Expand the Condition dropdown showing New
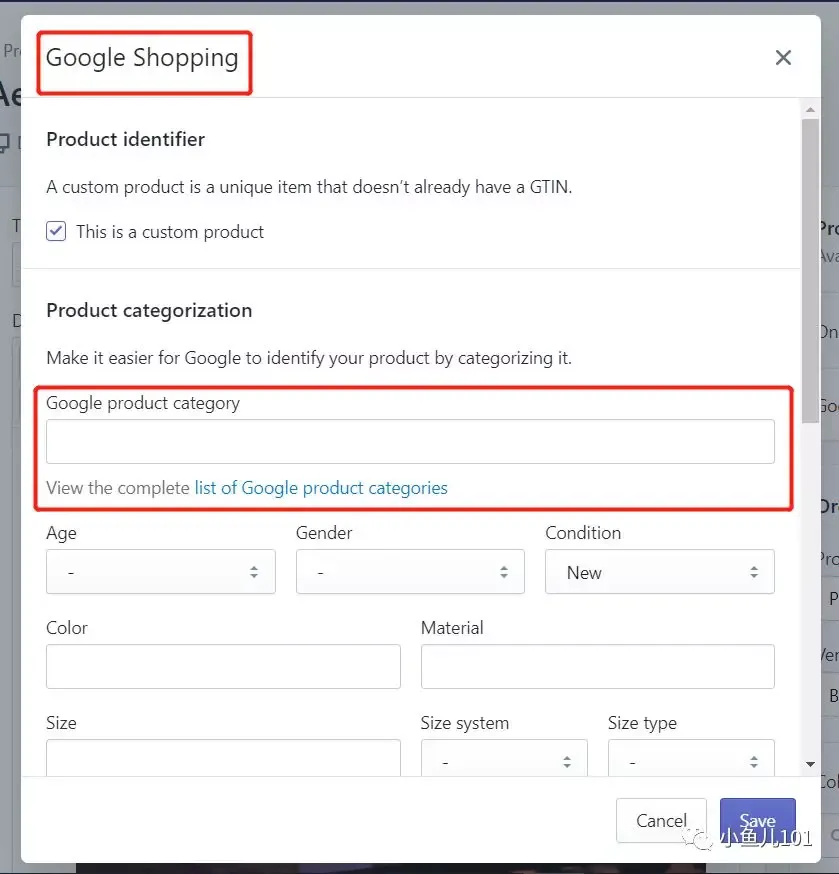The width and height of the screenshot is (839, 874). pyautogui.click(x=659, y=571)
